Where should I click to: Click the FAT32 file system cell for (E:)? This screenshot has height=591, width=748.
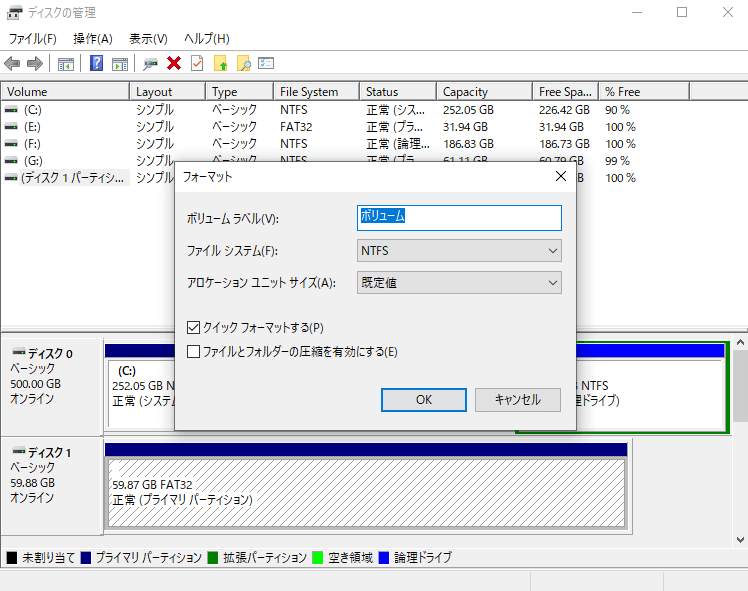coord(296,127)
